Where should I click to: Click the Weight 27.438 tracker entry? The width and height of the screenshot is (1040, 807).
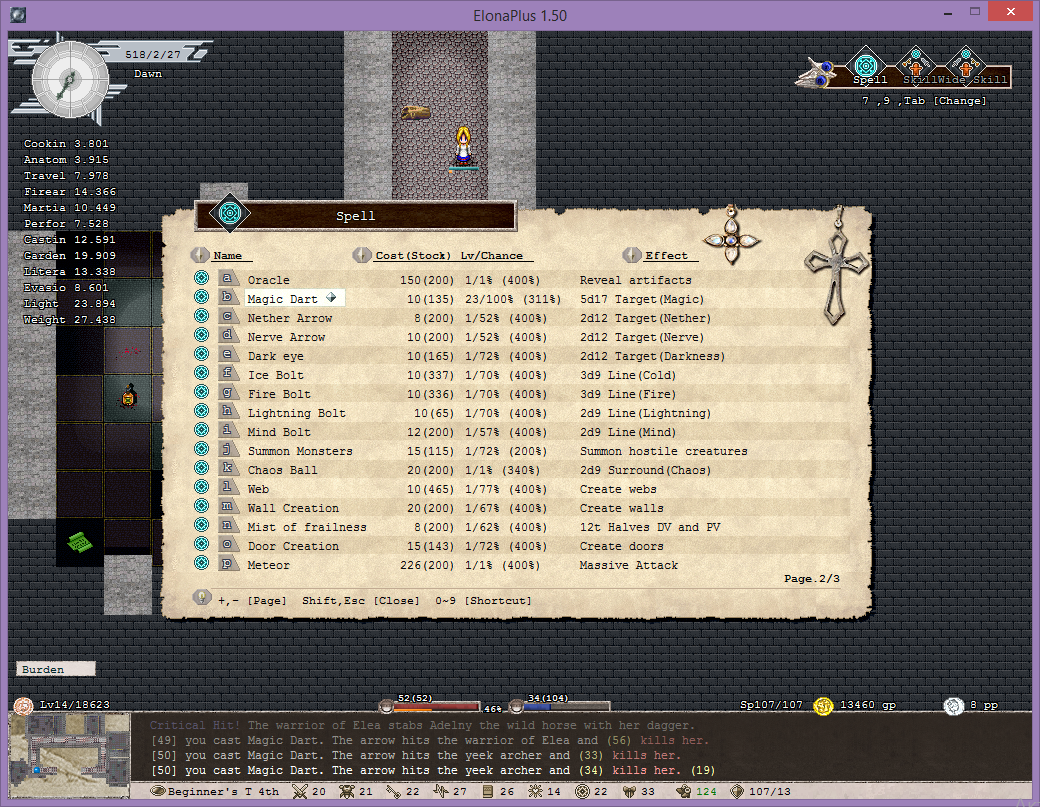pyautogui.click(x=70, y=320)
